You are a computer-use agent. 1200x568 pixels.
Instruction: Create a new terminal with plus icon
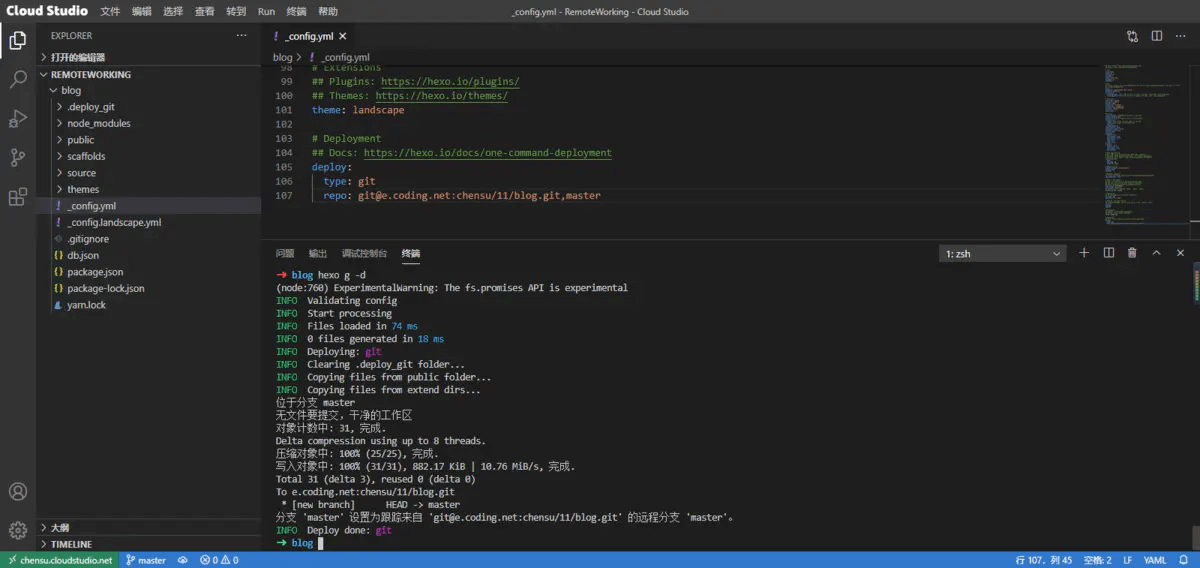(x=1084, y=253)
